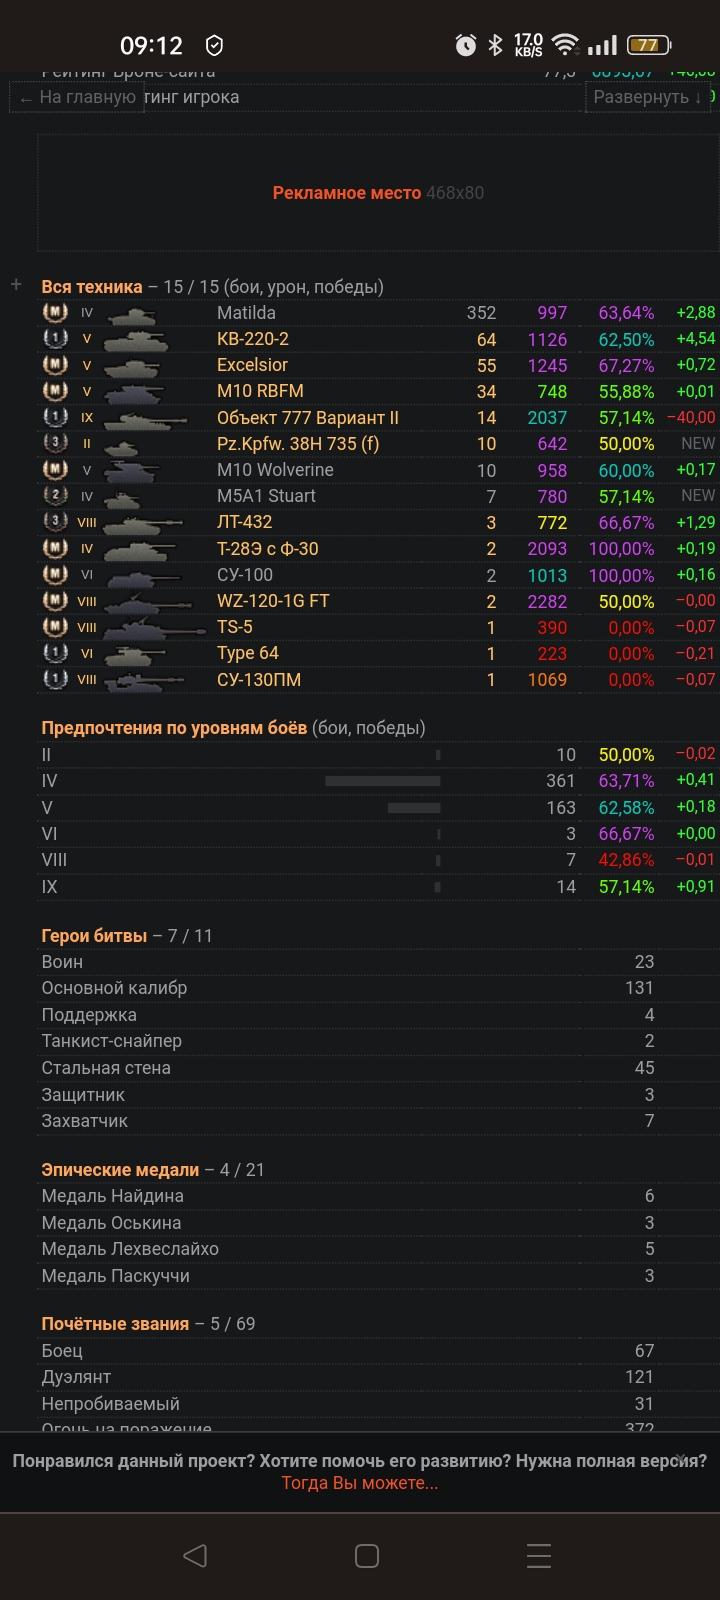This screenshot has width=720, height=1600.
Task: Tap TS-5 damage value 390
Action: [x=552, y=627]
